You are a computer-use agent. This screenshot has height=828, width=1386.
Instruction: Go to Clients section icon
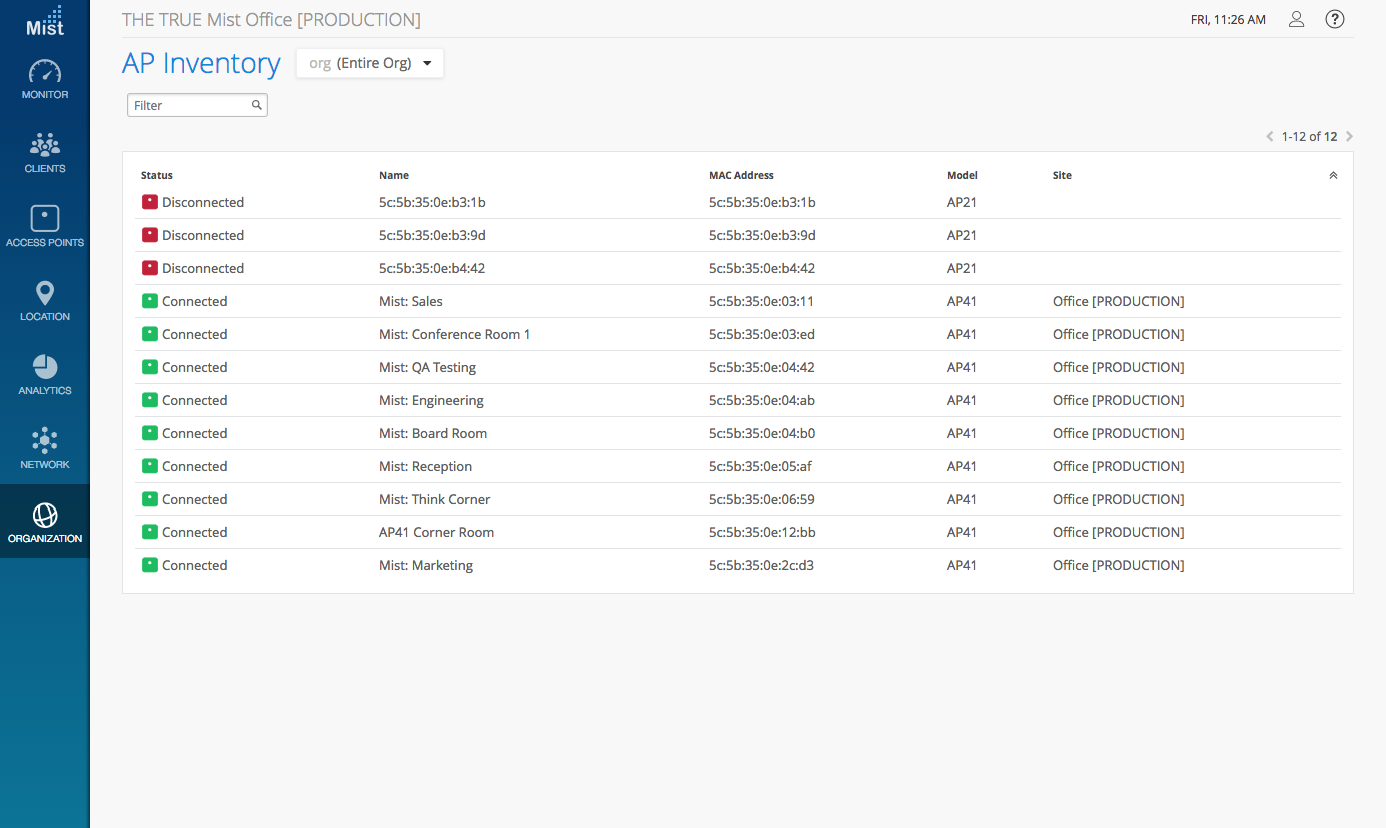45,146
